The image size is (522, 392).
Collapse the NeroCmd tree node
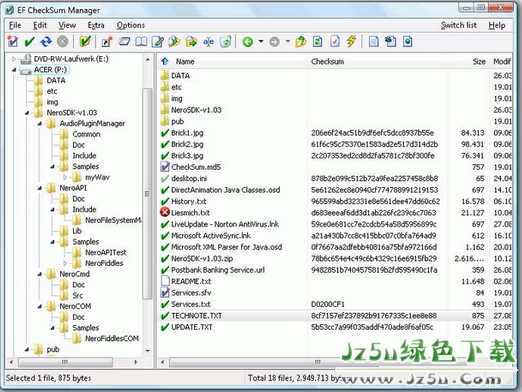(x=40, y=274)
